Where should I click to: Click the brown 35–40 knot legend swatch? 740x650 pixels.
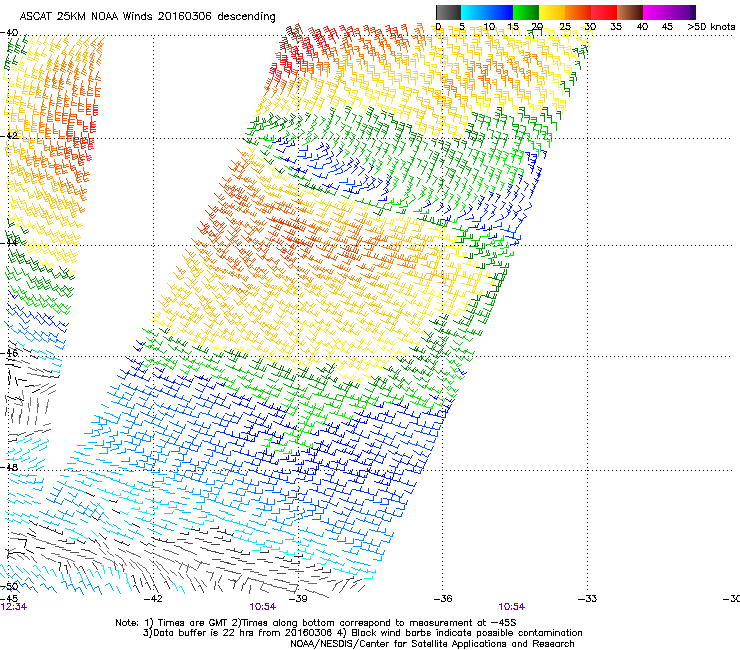click(x=630, y=12)
